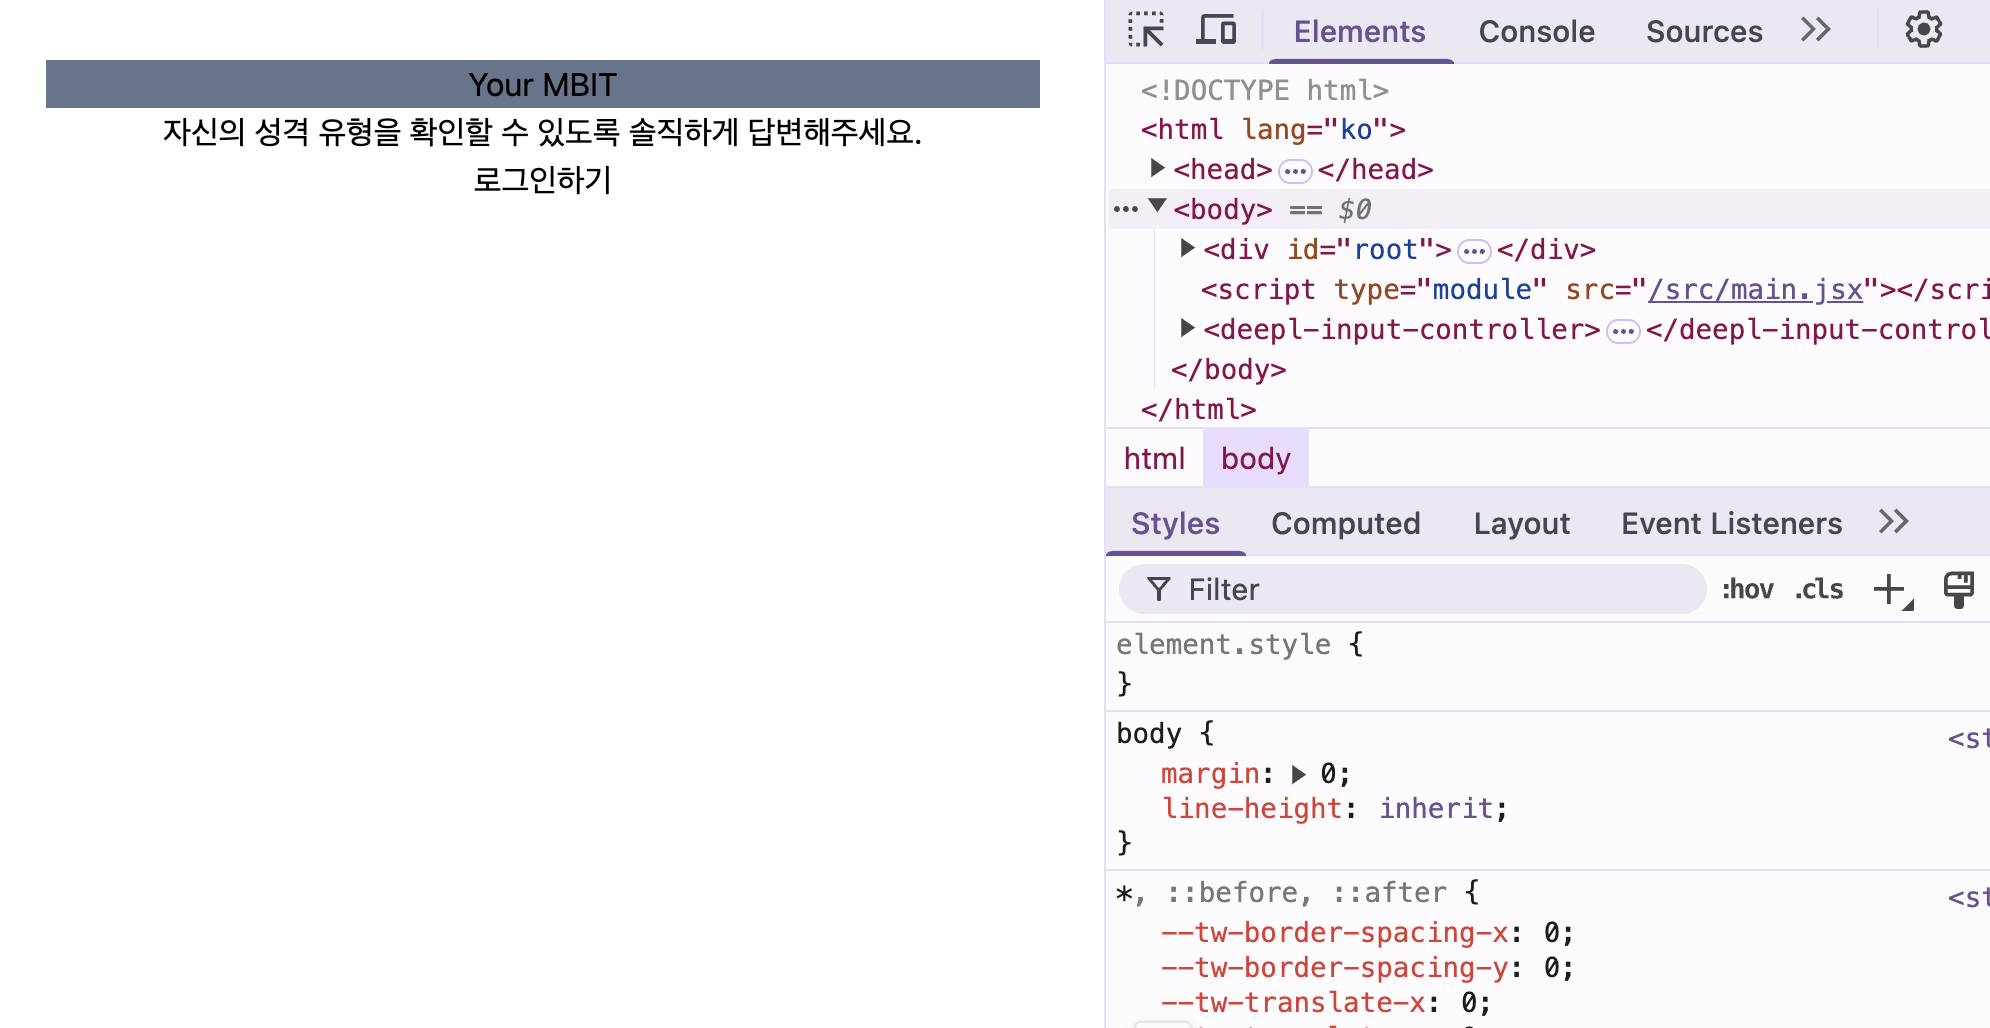
Task: Click ellipsis inside div root element
Action: [1474, 251]
